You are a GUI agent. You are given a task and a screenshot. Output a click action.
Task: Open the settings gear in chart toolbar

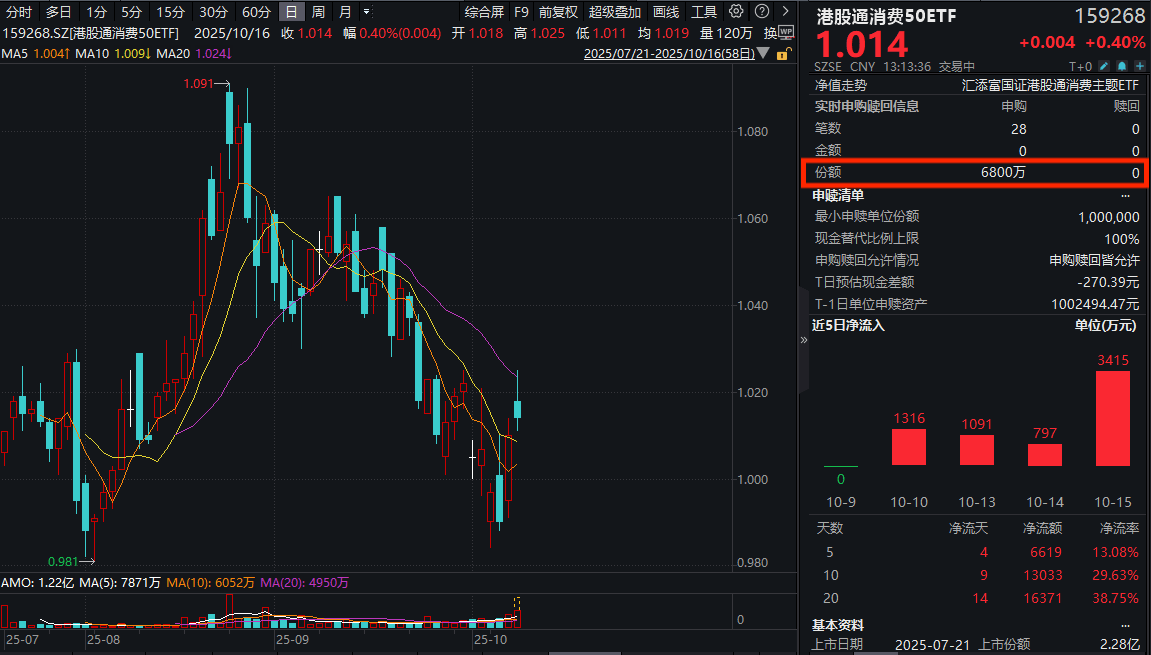(x=736, y=12)
